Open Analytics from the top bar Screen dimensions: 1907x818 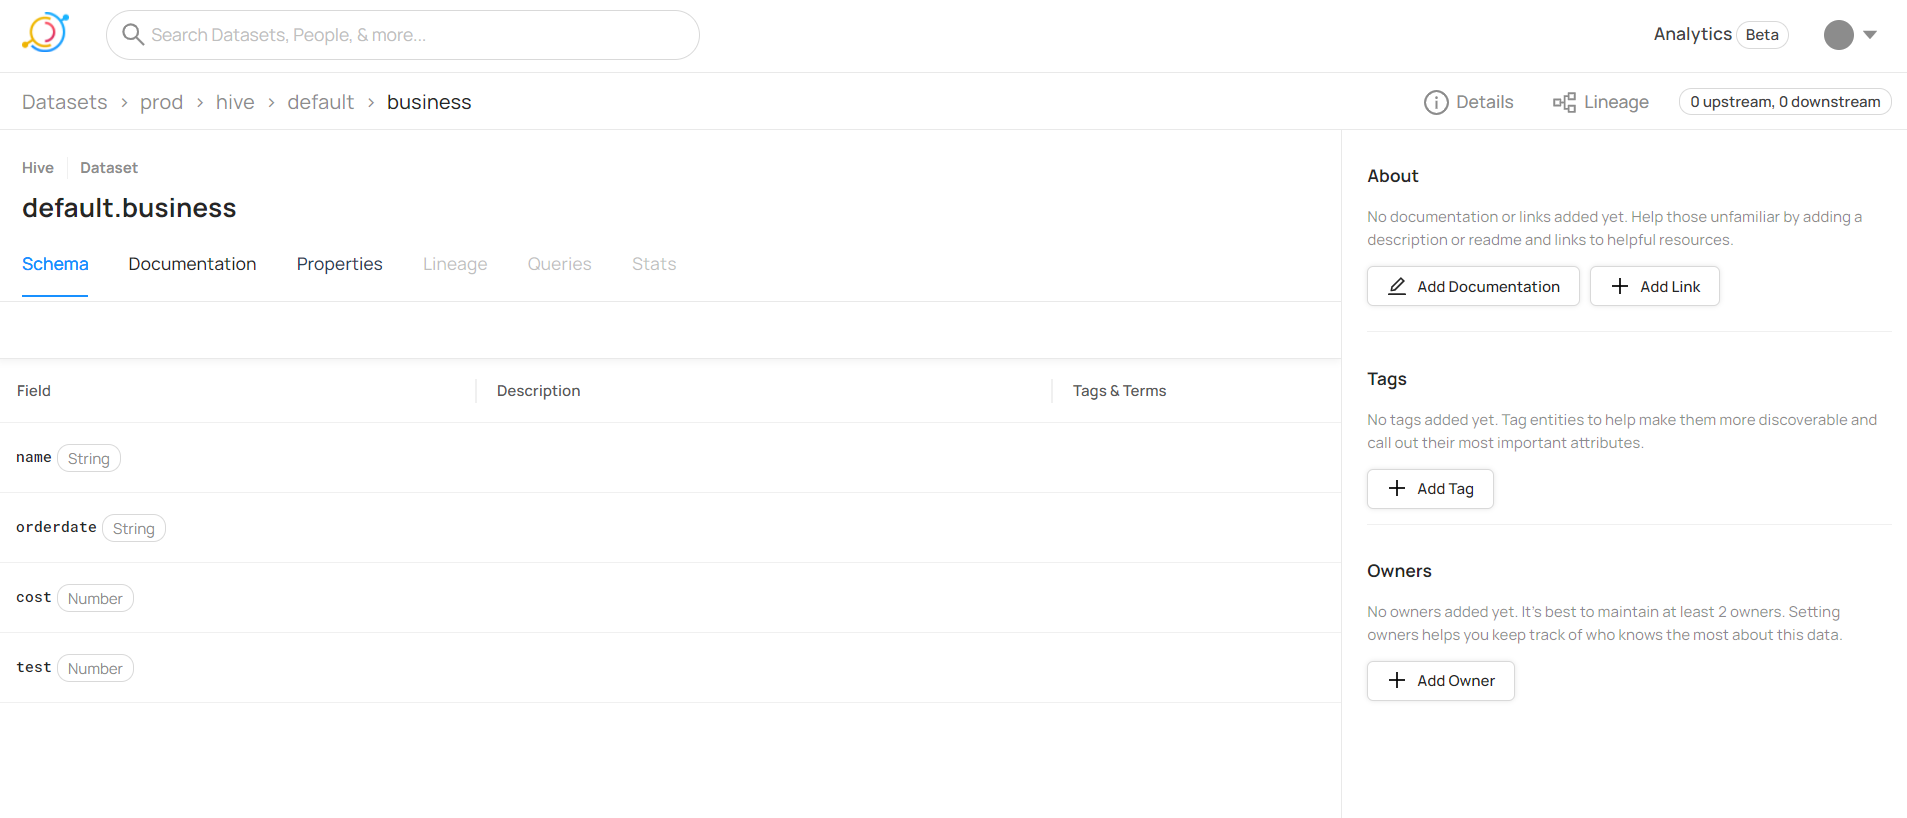(1692, 34)
